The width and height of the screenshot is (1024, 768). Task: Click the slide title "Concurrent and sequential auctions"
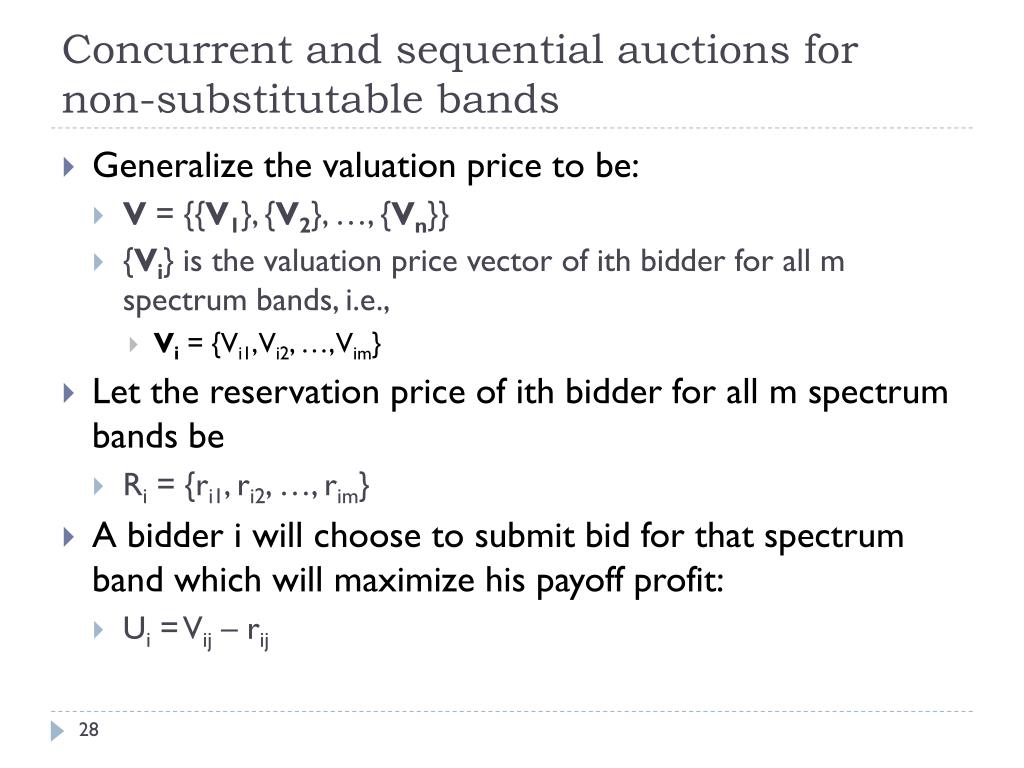[x=460, y=49]
